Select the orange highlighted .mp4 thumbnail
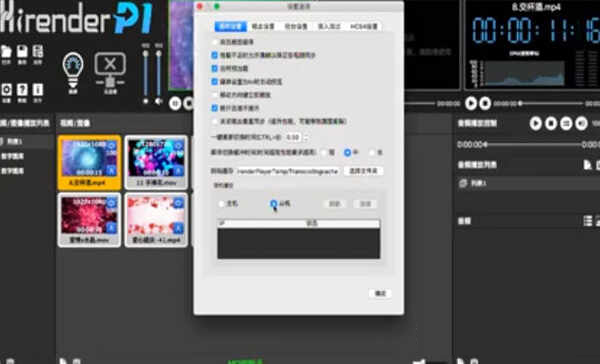600x364 pixels. [x=89, y=163]
